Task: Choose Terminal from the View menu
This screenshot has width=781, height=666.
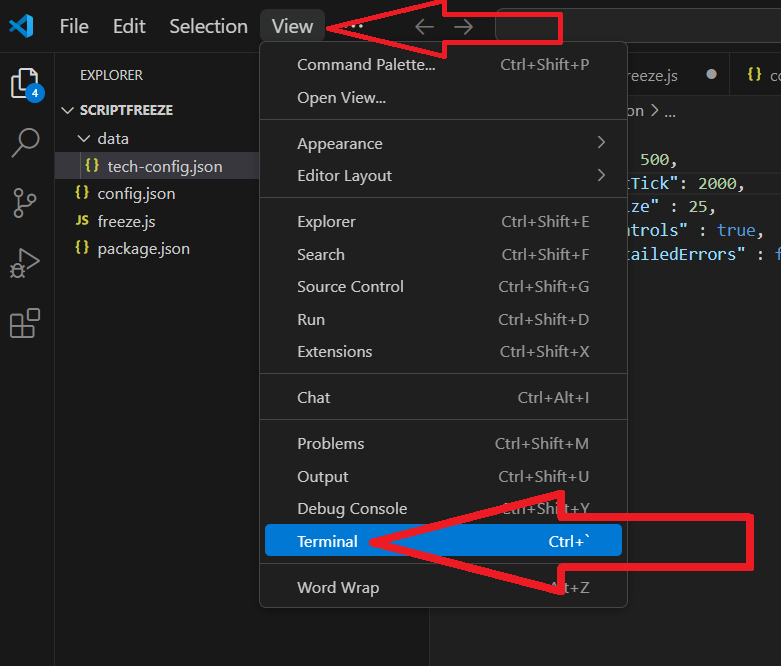Action: (x=443, y=540)
